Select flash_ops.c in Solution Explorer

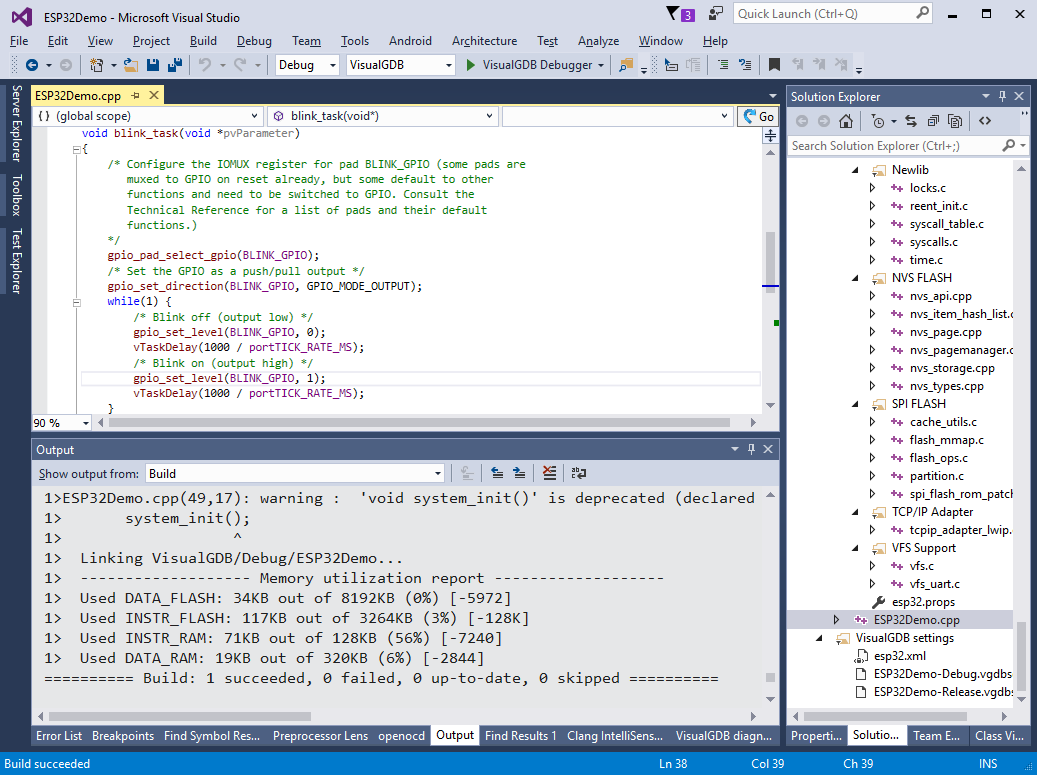point(938,458)
